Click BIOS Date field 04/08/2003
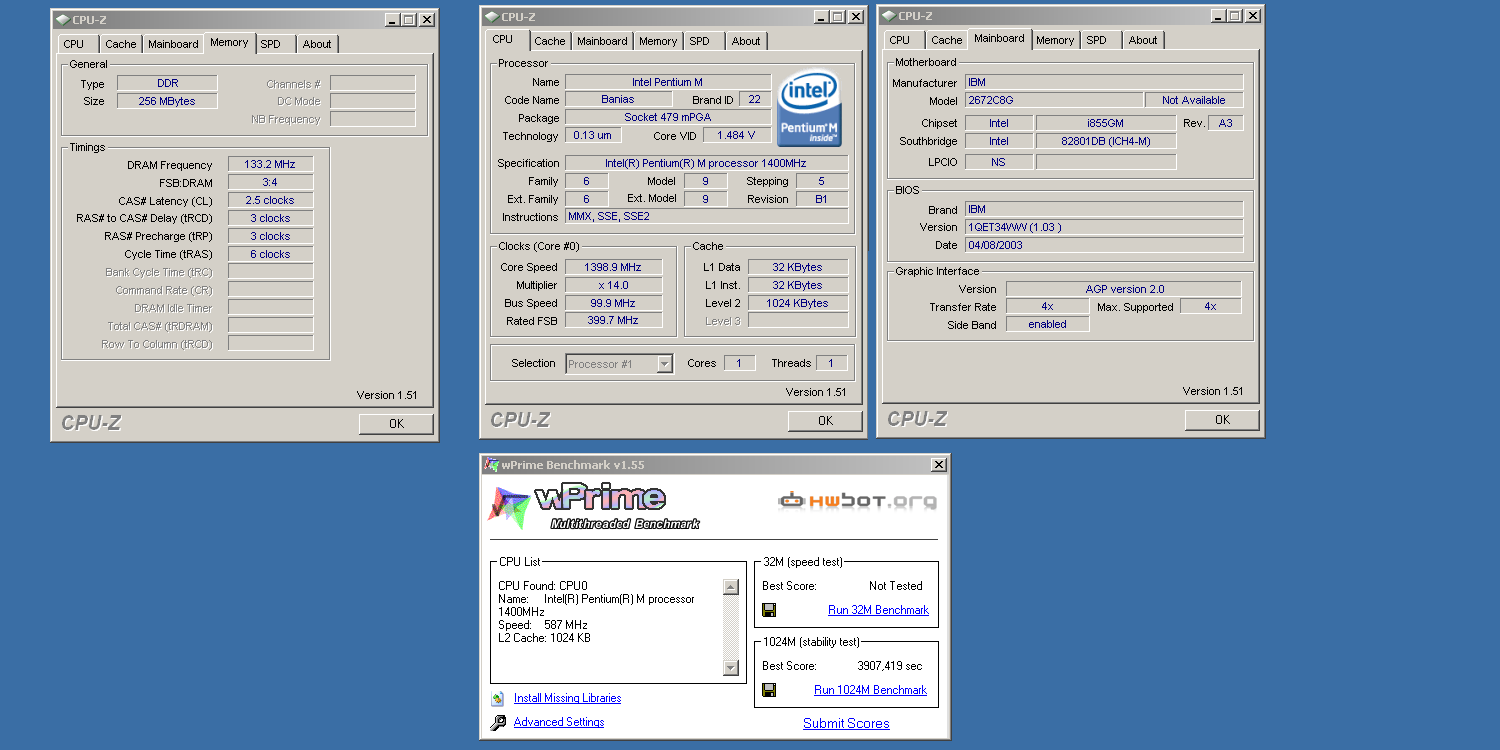This screenshot has width=1500, height=750. pyautogui.click(x=1104, y=245)
